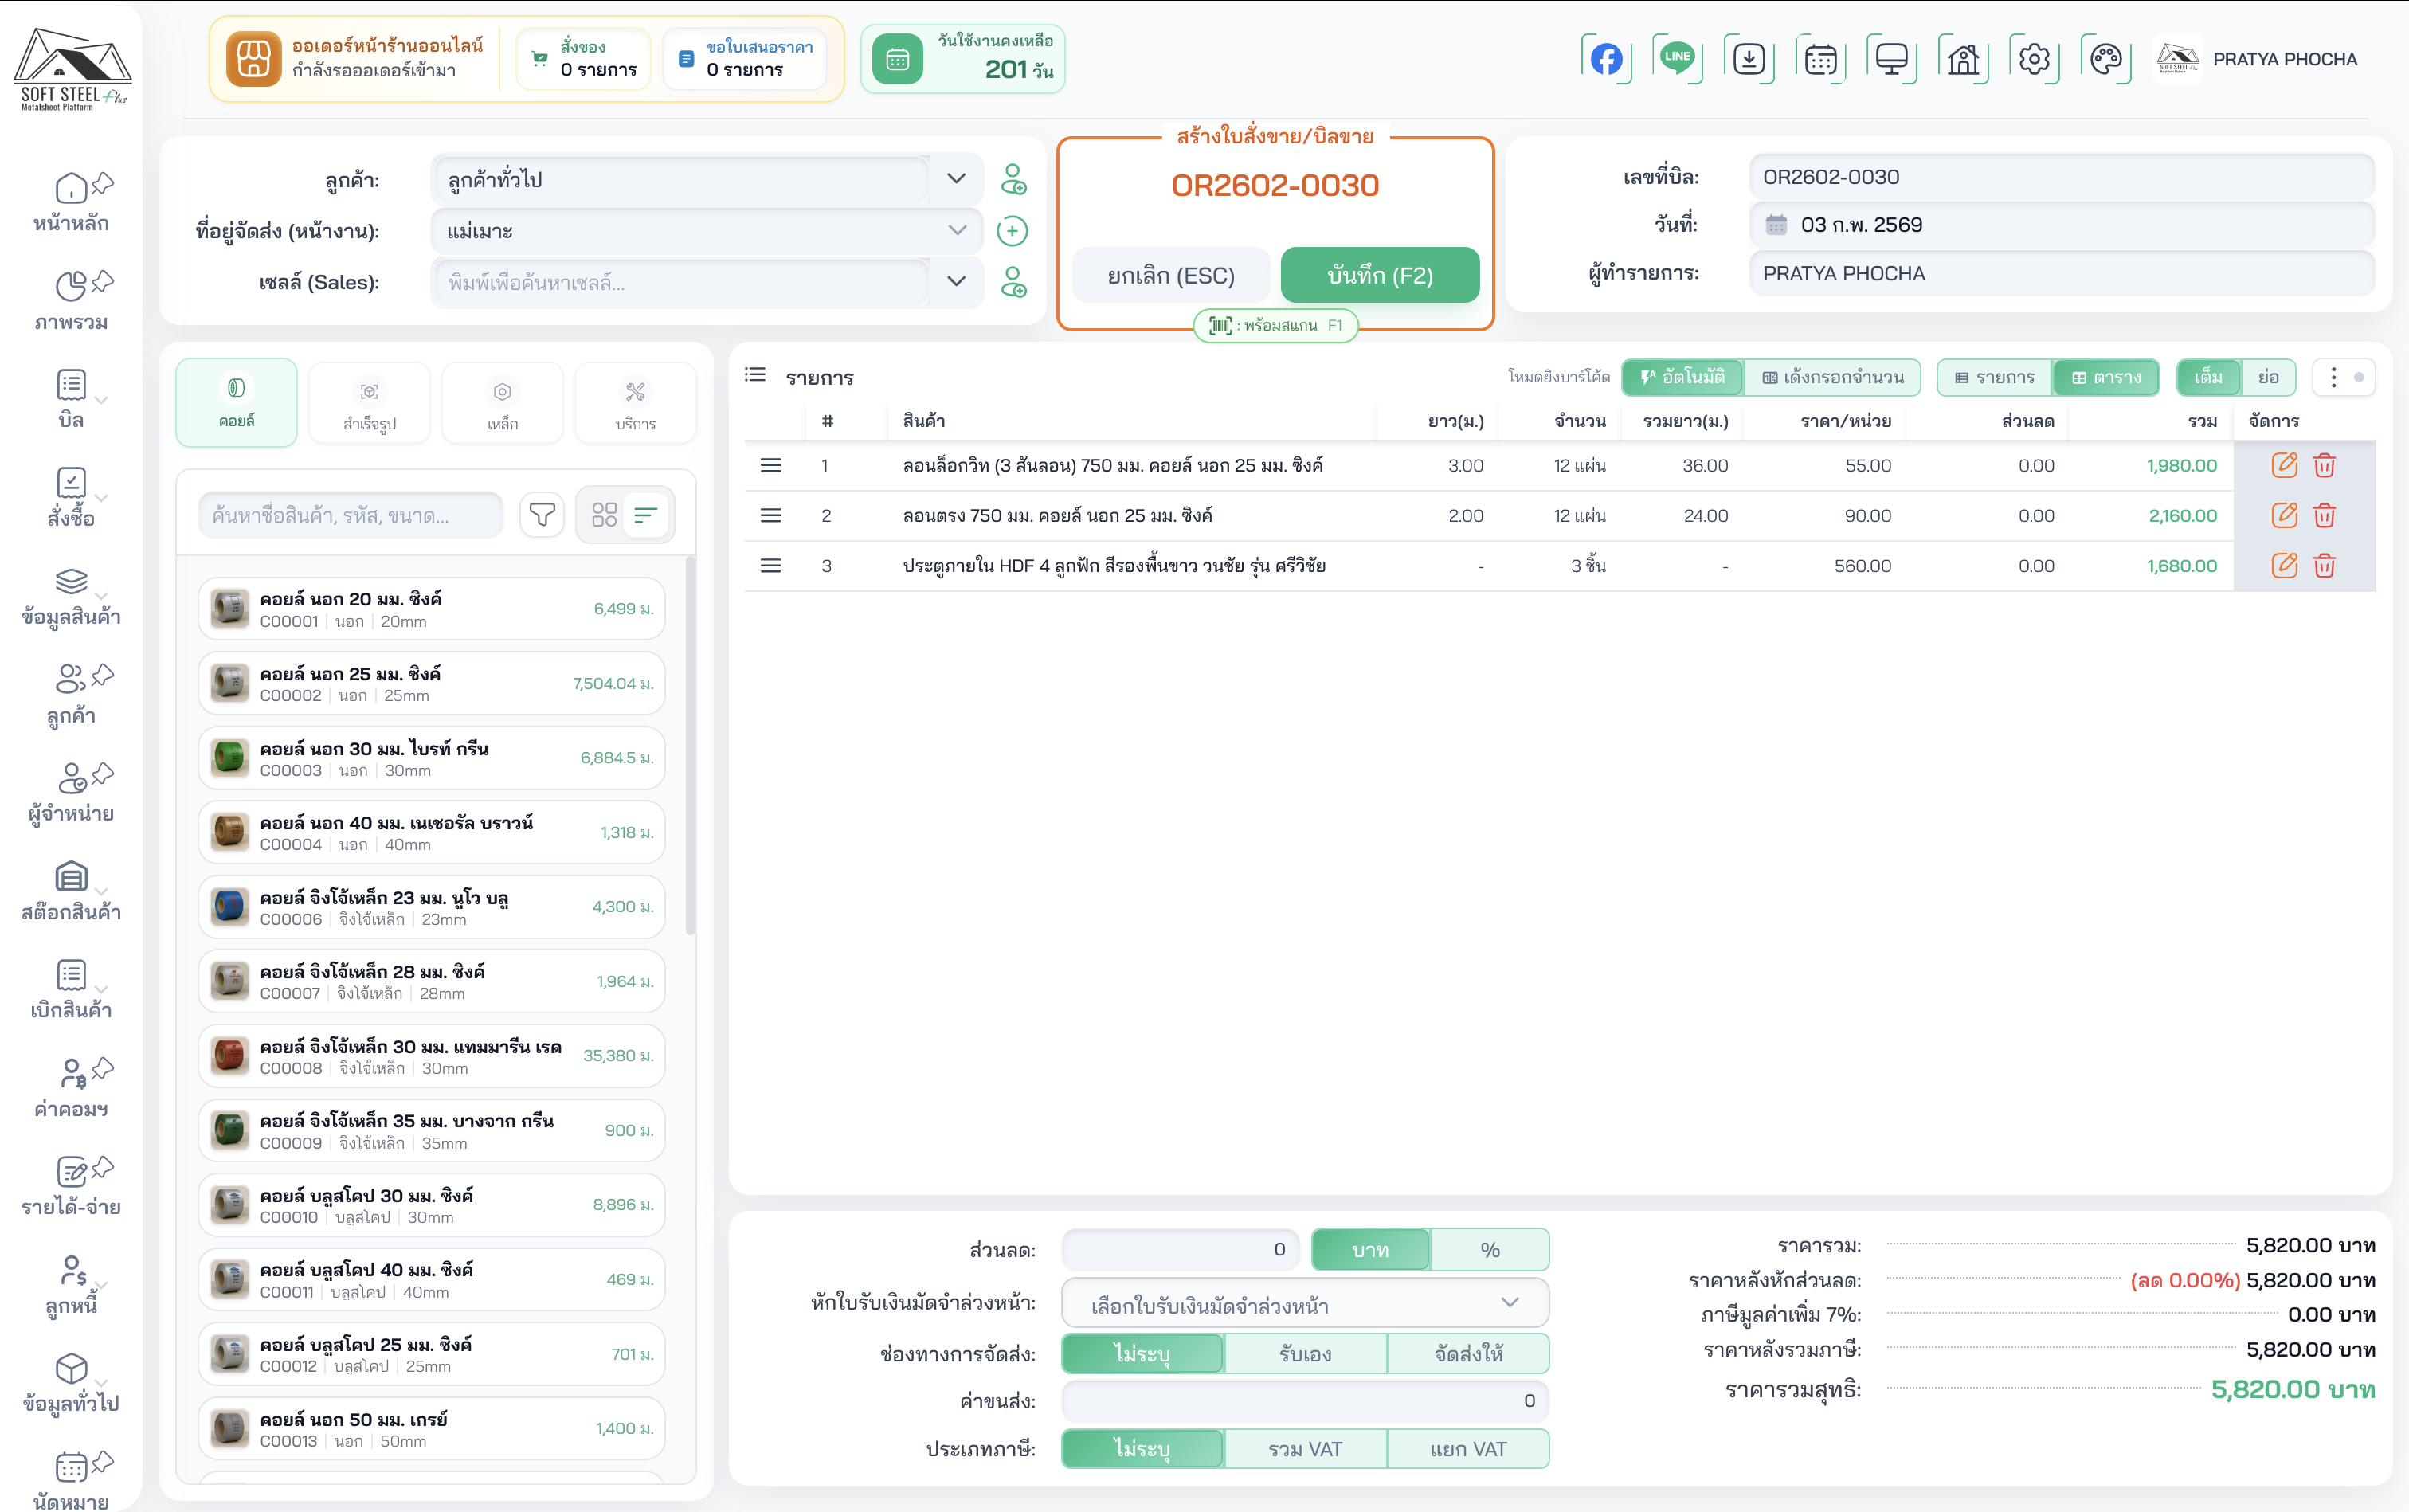Choose รับเอง delivery channel option
The width and height of the screenshot is (2409, 1512).
click(1305, 1354)
